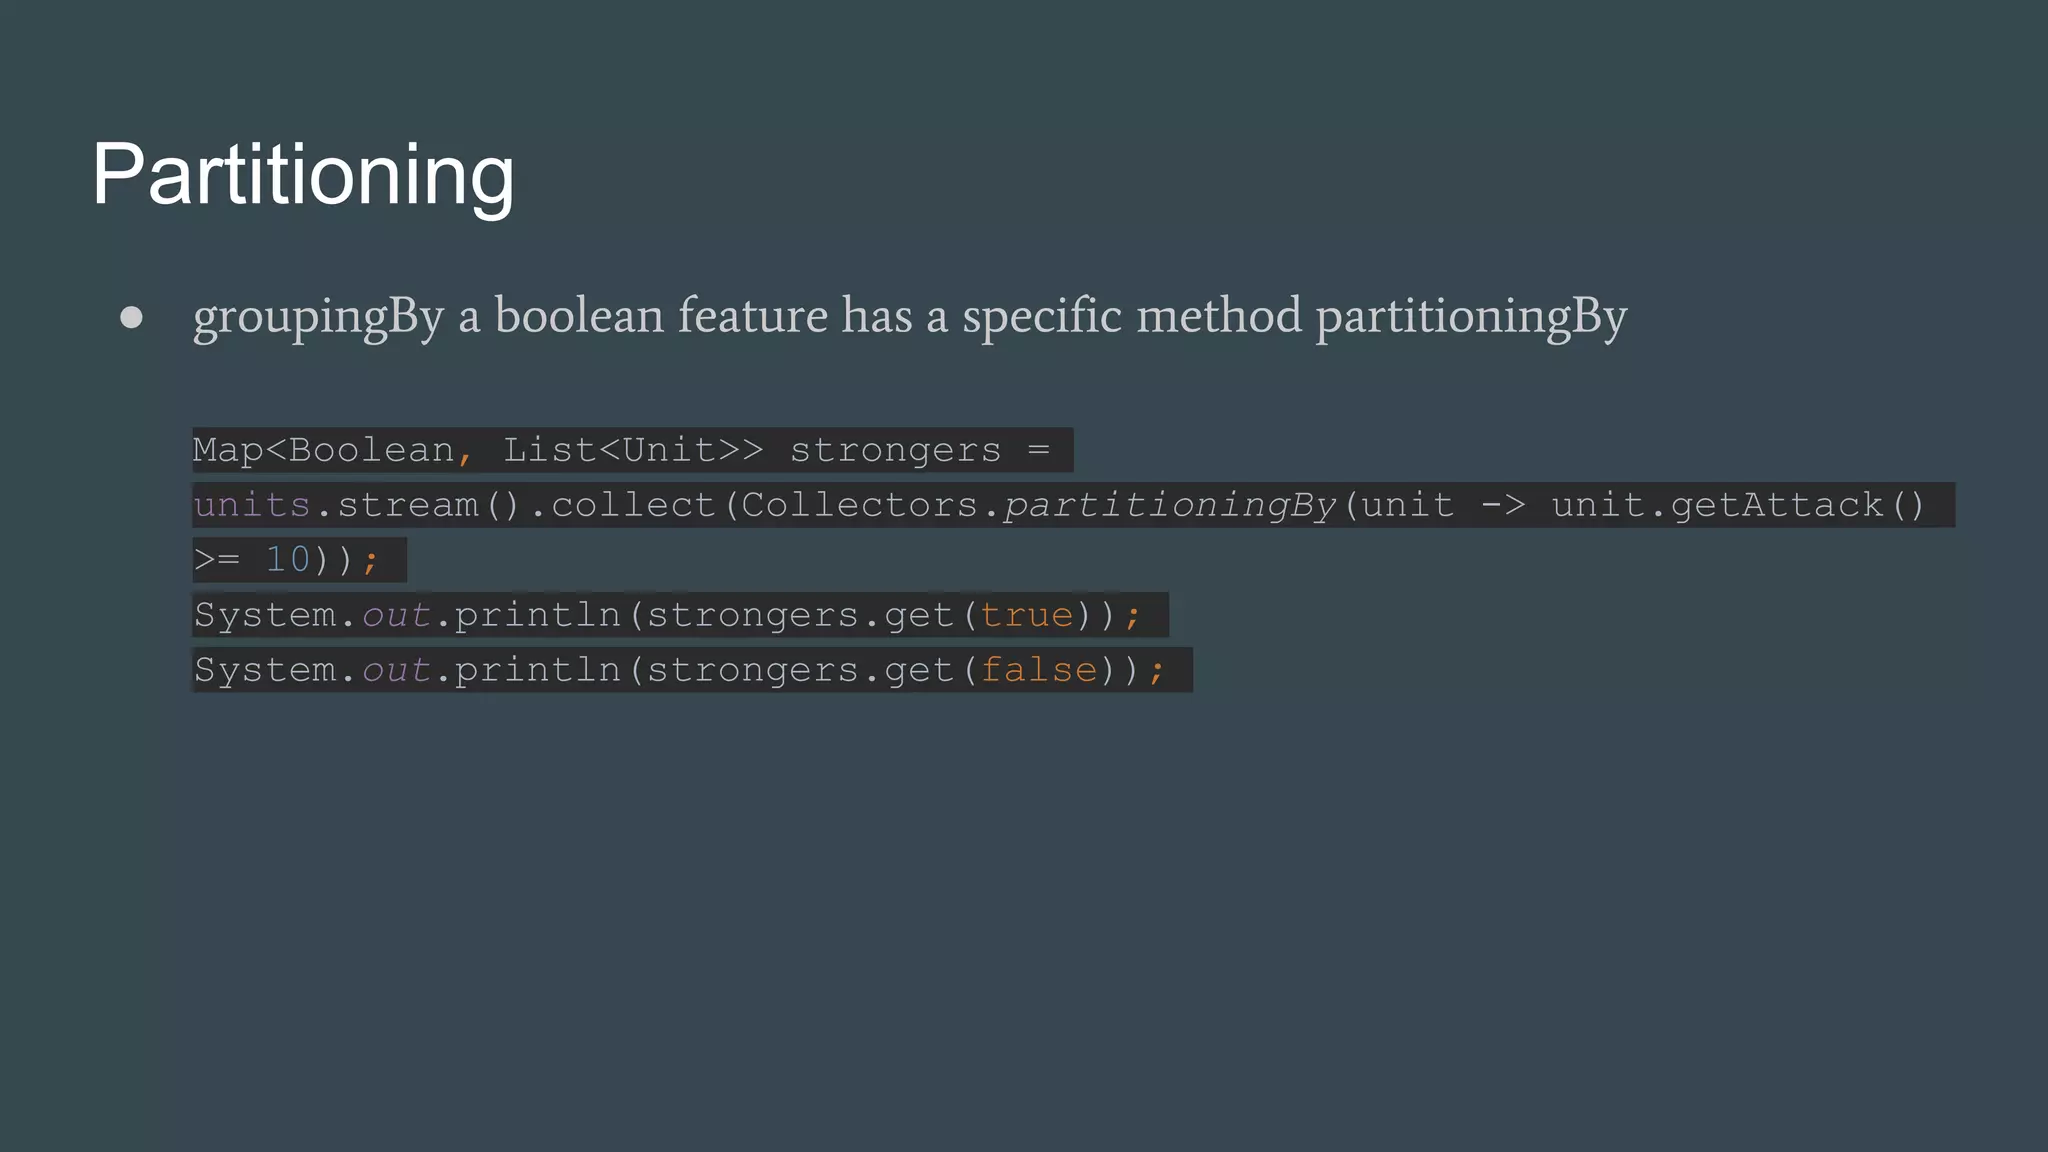Click the 'strongers' variable in the declaration line

coord(895,451)
